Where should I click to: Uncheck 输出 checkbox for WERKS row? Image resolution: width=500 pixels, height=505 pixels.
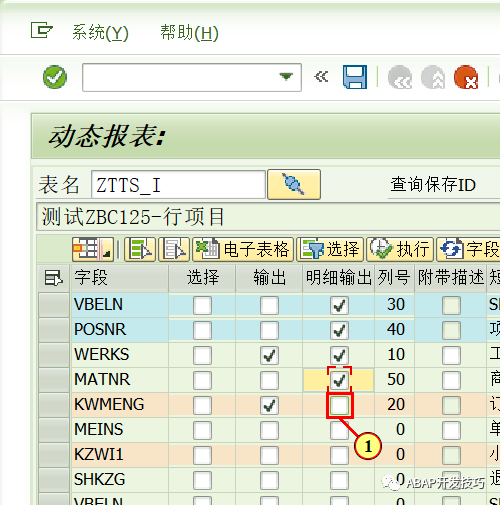click(x=269, y=355)
